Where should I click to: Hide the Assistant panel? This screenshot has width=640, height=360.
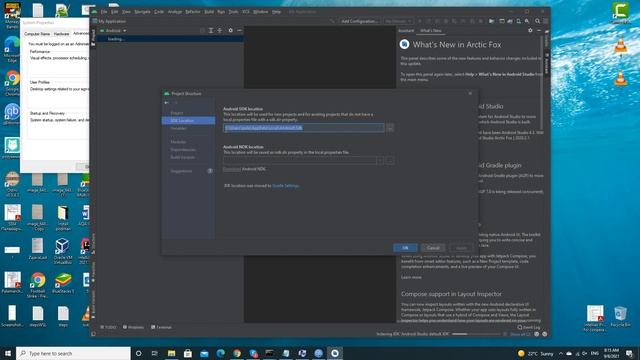[x=539, y=31]
